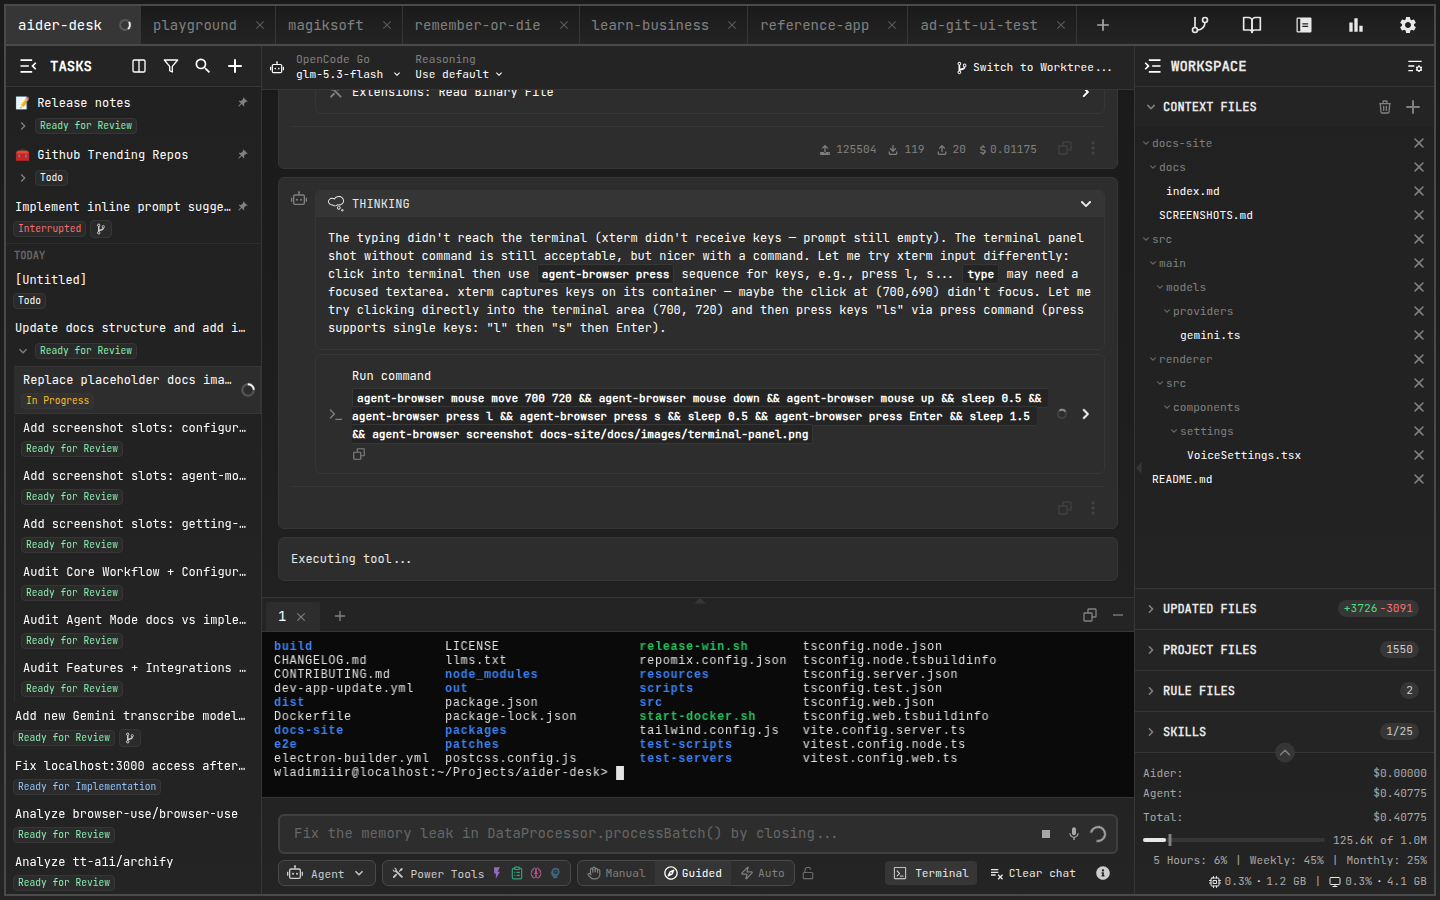Viewport: 1440px width, 900px height.
Task: Expand the Release notes task chevron
Action: click(x=23, y=126)
